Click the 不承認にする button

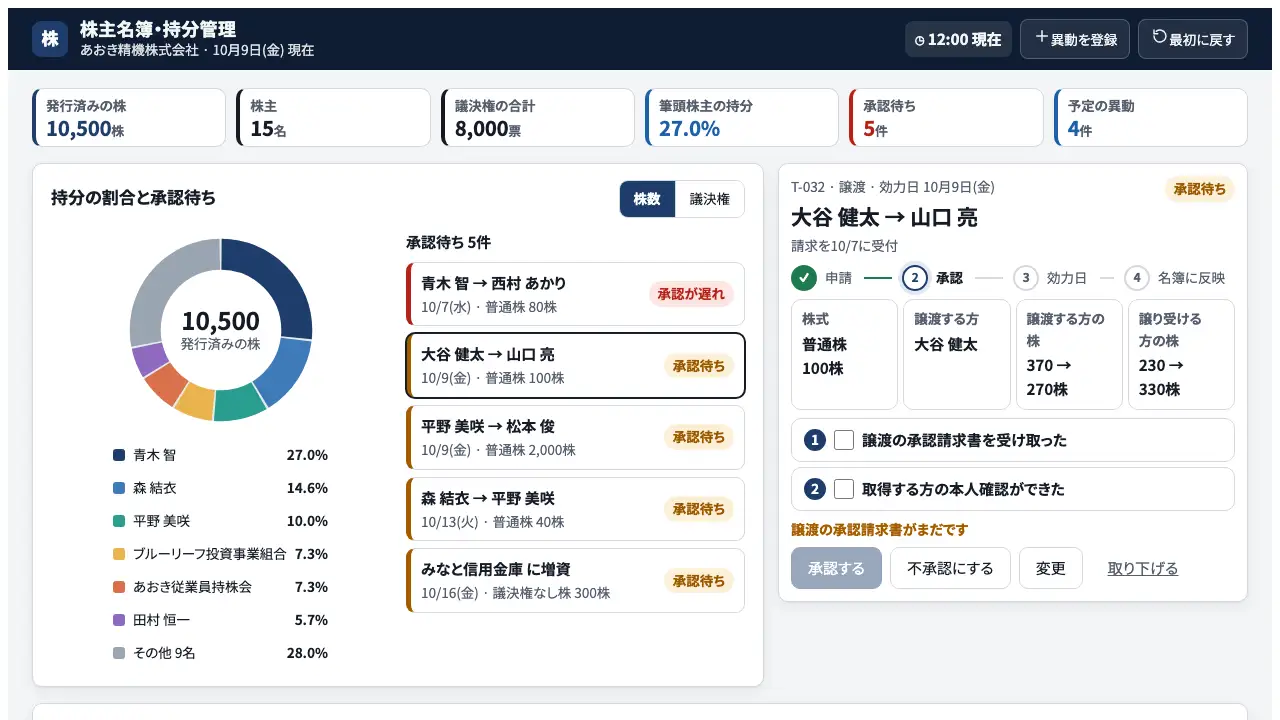click(950, 568)
